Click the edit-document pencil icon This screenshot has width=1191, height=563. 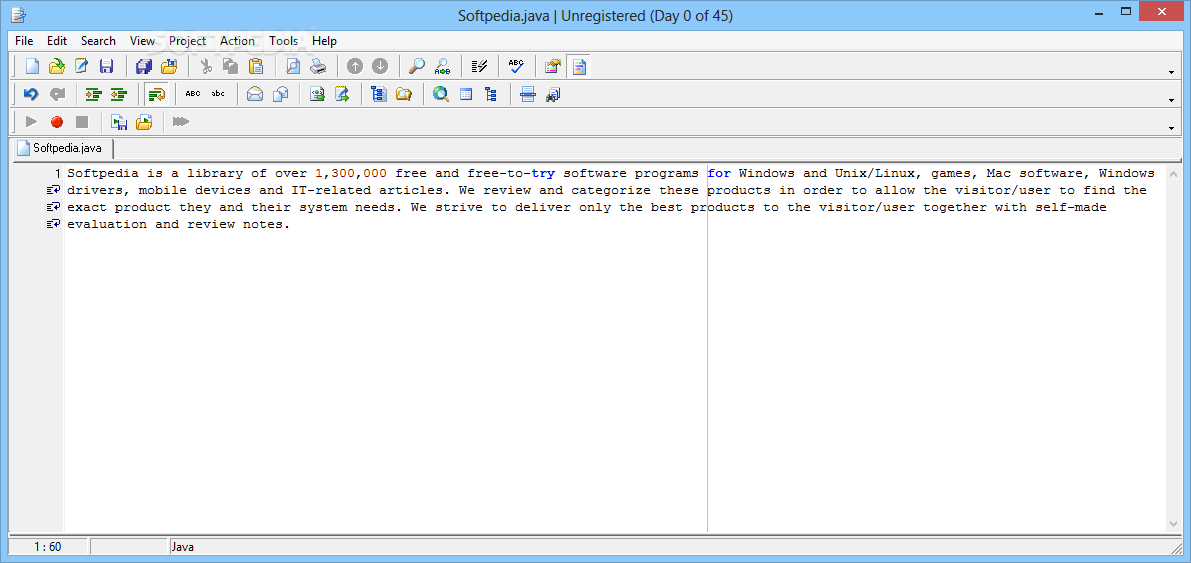click(81, 67)
